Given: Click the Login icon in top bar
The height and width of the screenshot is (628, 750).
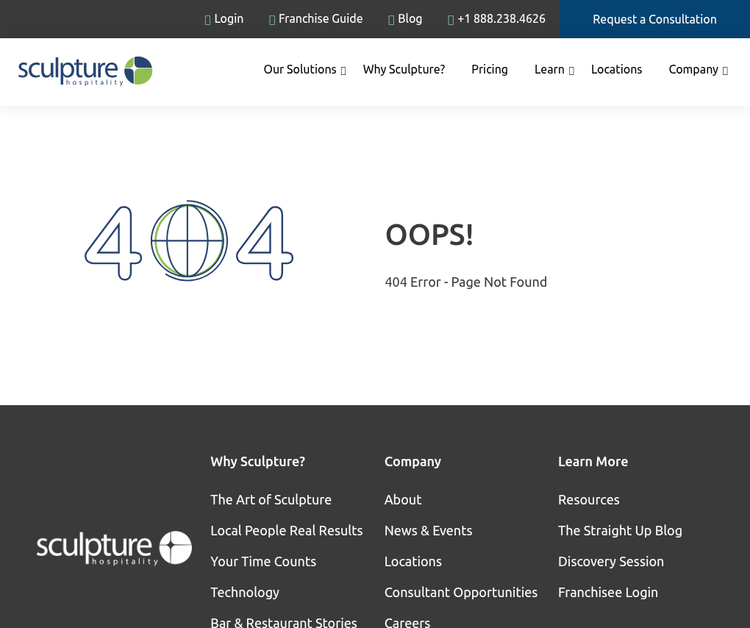Looking at the screenshot, I should click(208, 20).
